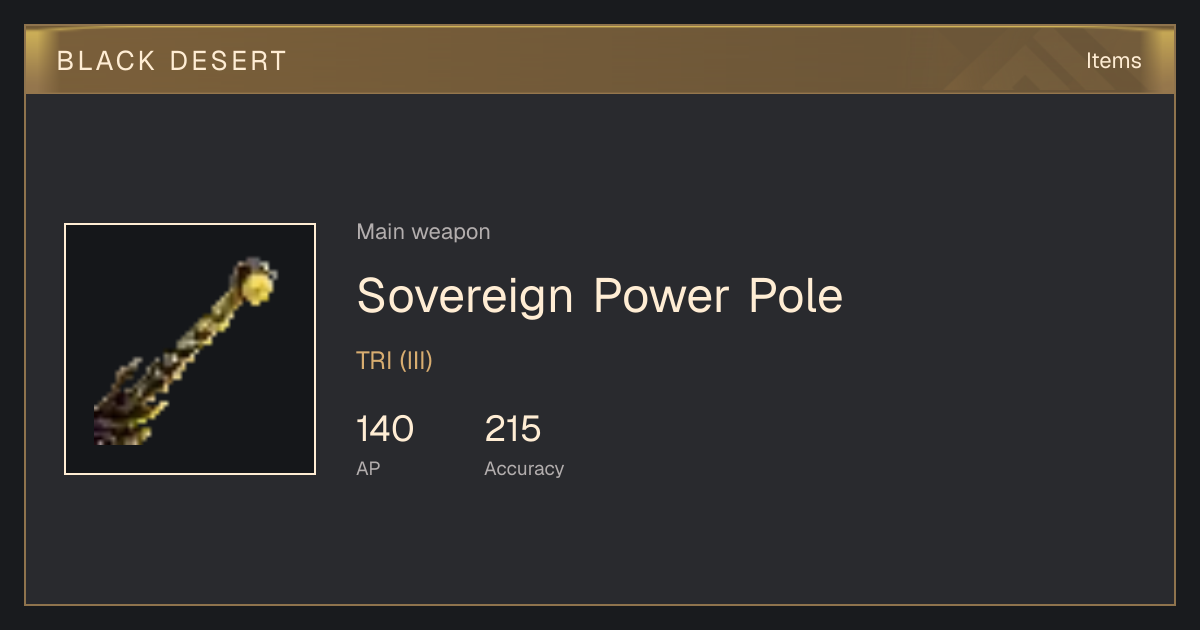Open the Items section link
The width and height of the screenshot is (1200, 630).
[x=1113, y=61]
